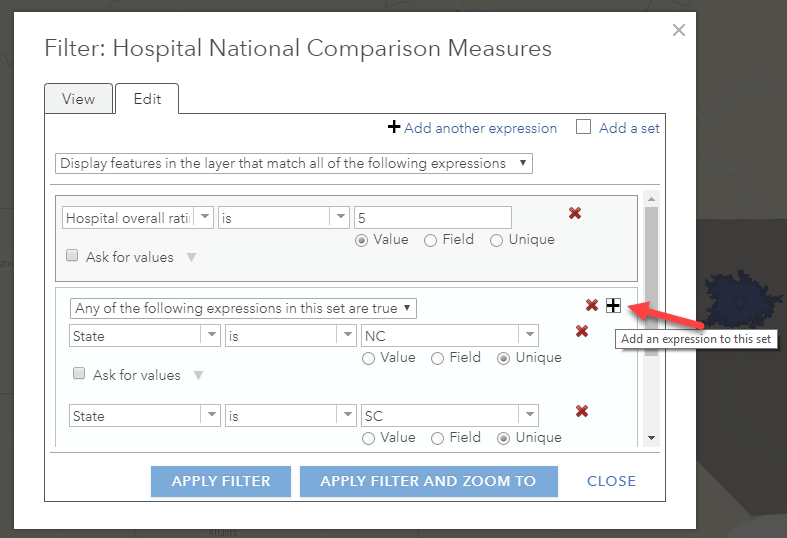787x538 pixels.
Task: Select Field radio for Hospital rating expression
Action: (431, 240)
